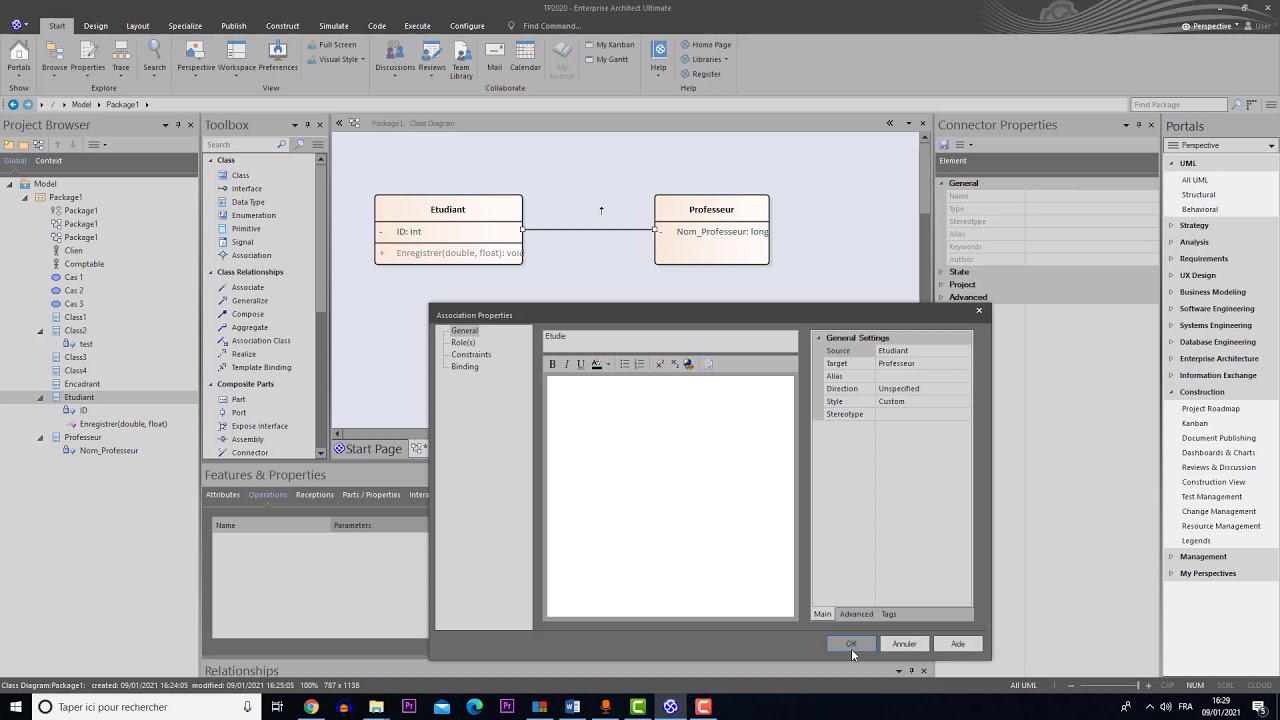Open the Calendar ribbon icon

coord(525,57)
